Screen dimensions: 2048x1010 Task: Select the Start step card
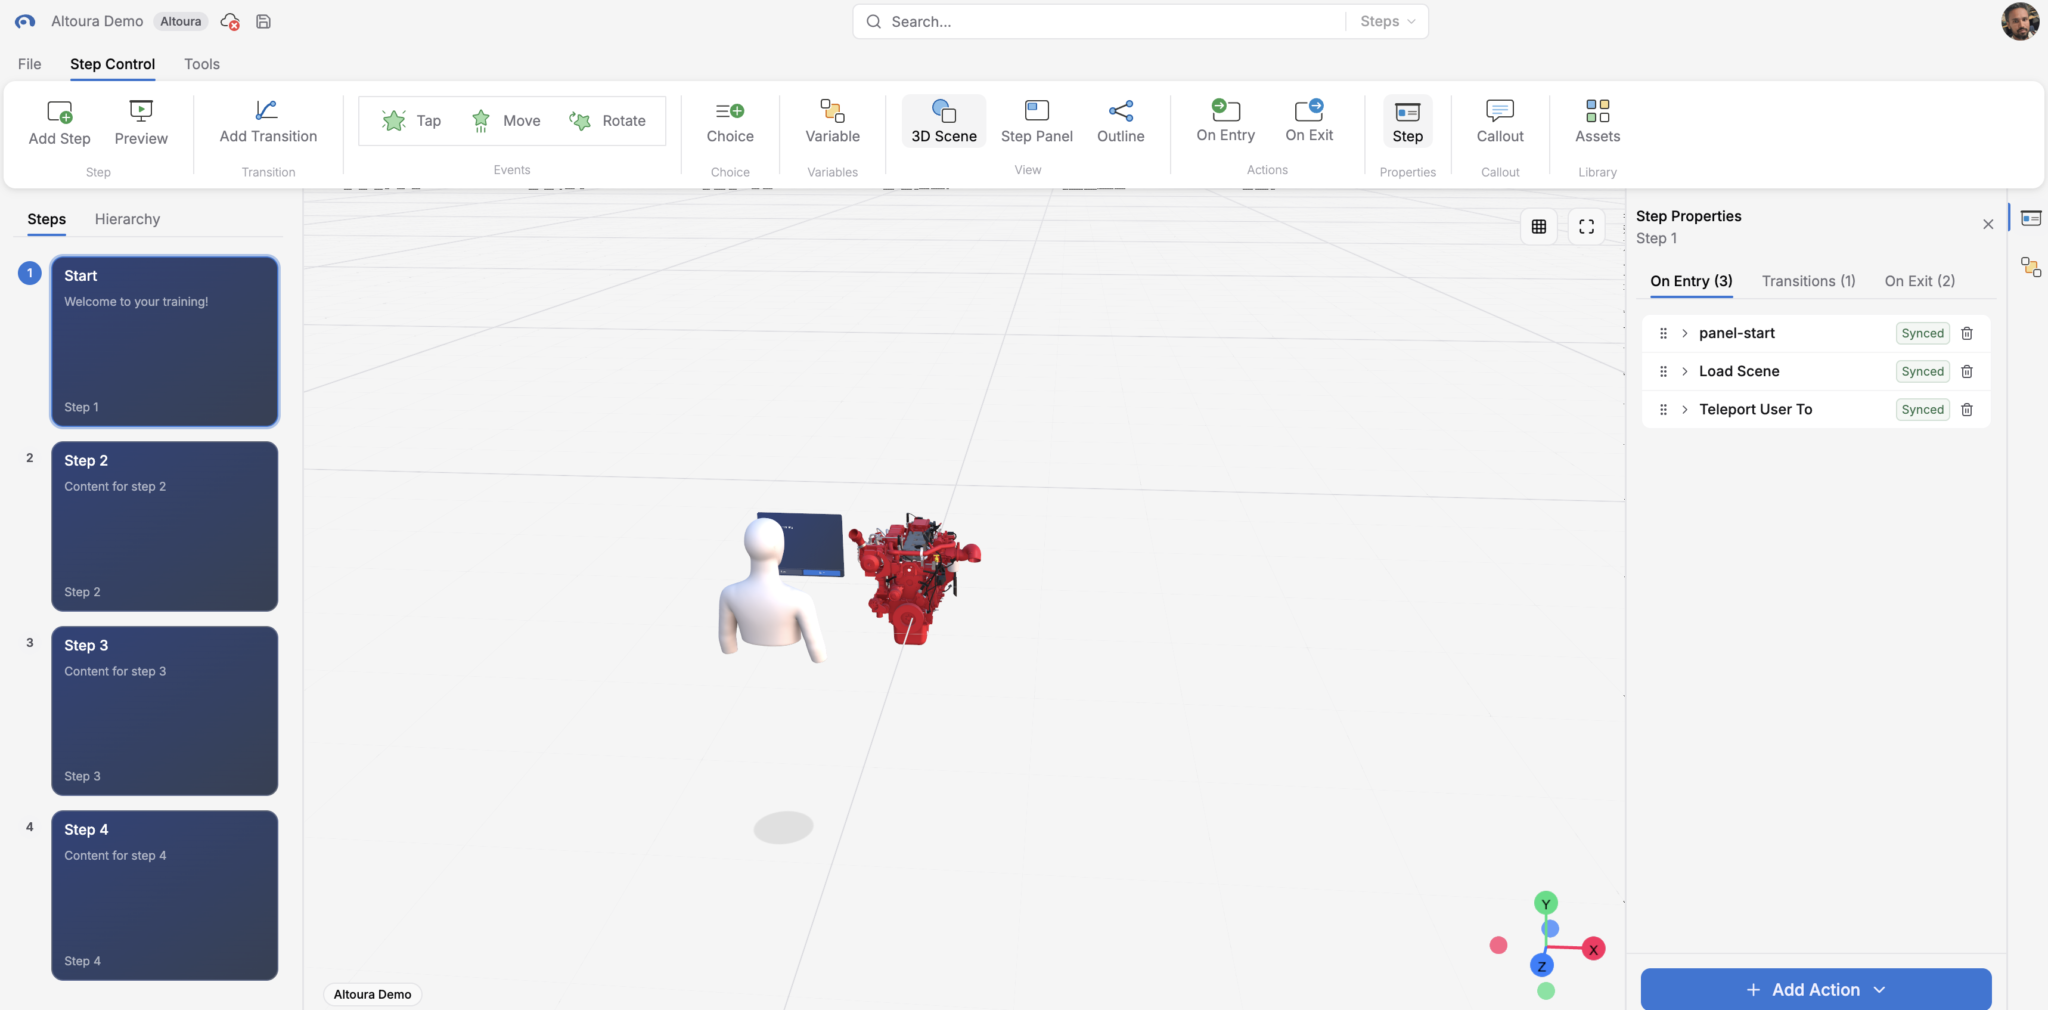[165, 341]
